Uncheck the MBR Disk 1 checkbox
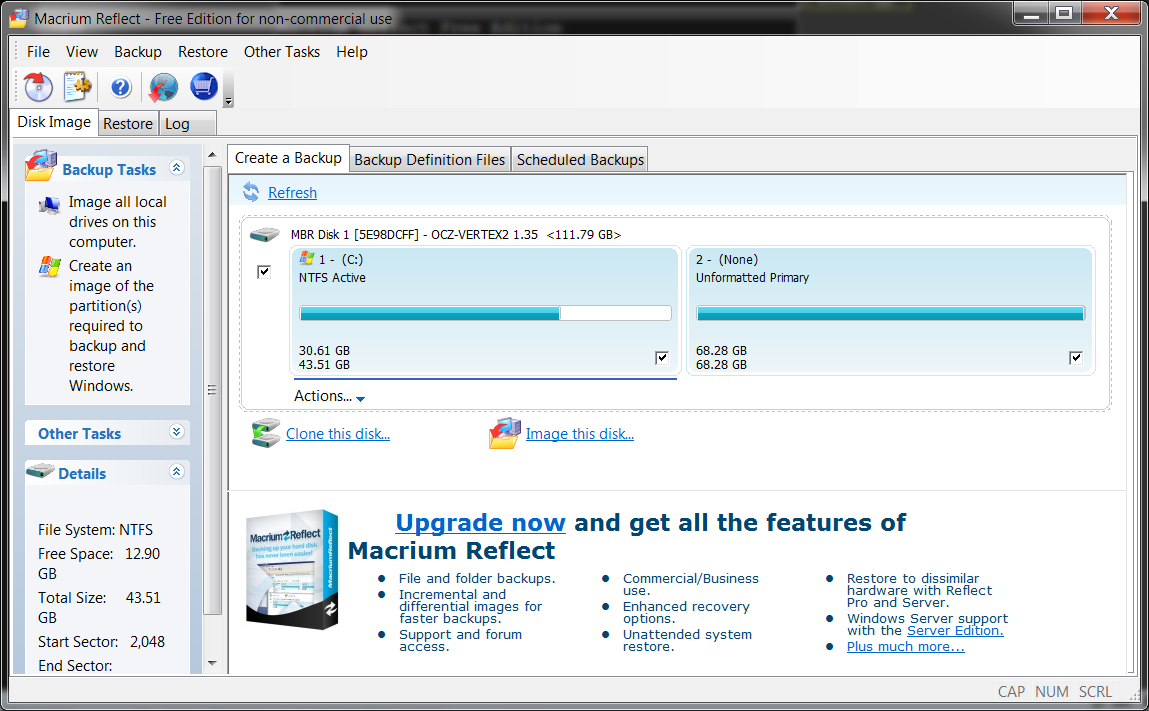 264,271
